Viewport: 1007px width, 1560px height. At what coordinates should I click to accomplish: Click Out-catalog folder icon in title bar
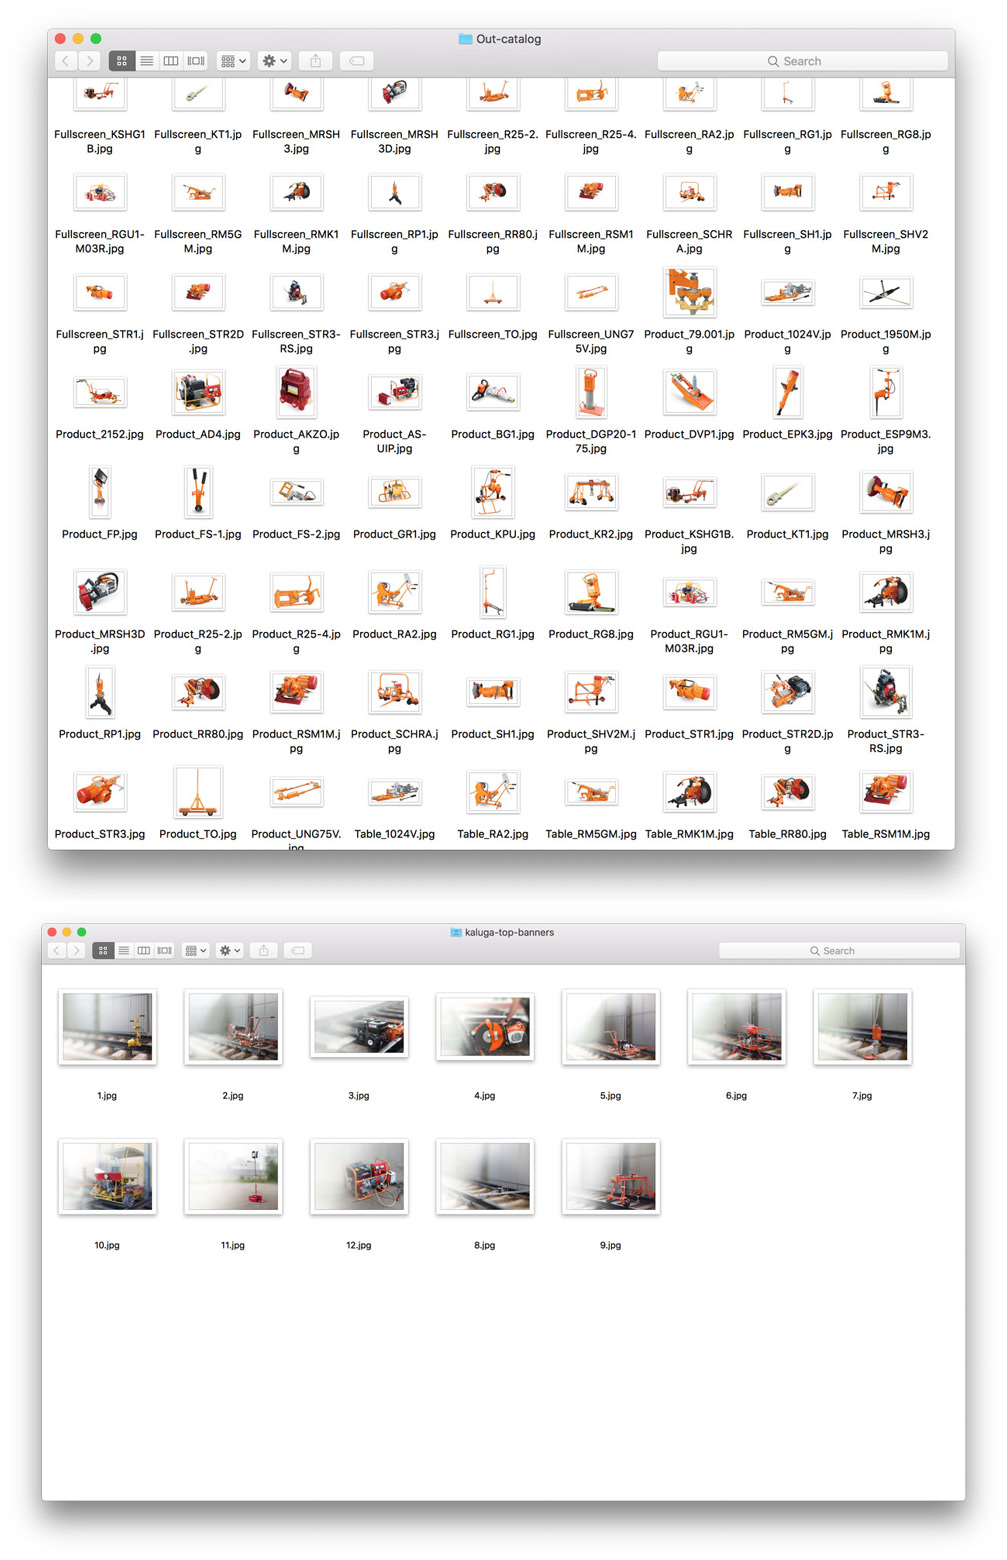pyautogui.click(x=465, y=39)
